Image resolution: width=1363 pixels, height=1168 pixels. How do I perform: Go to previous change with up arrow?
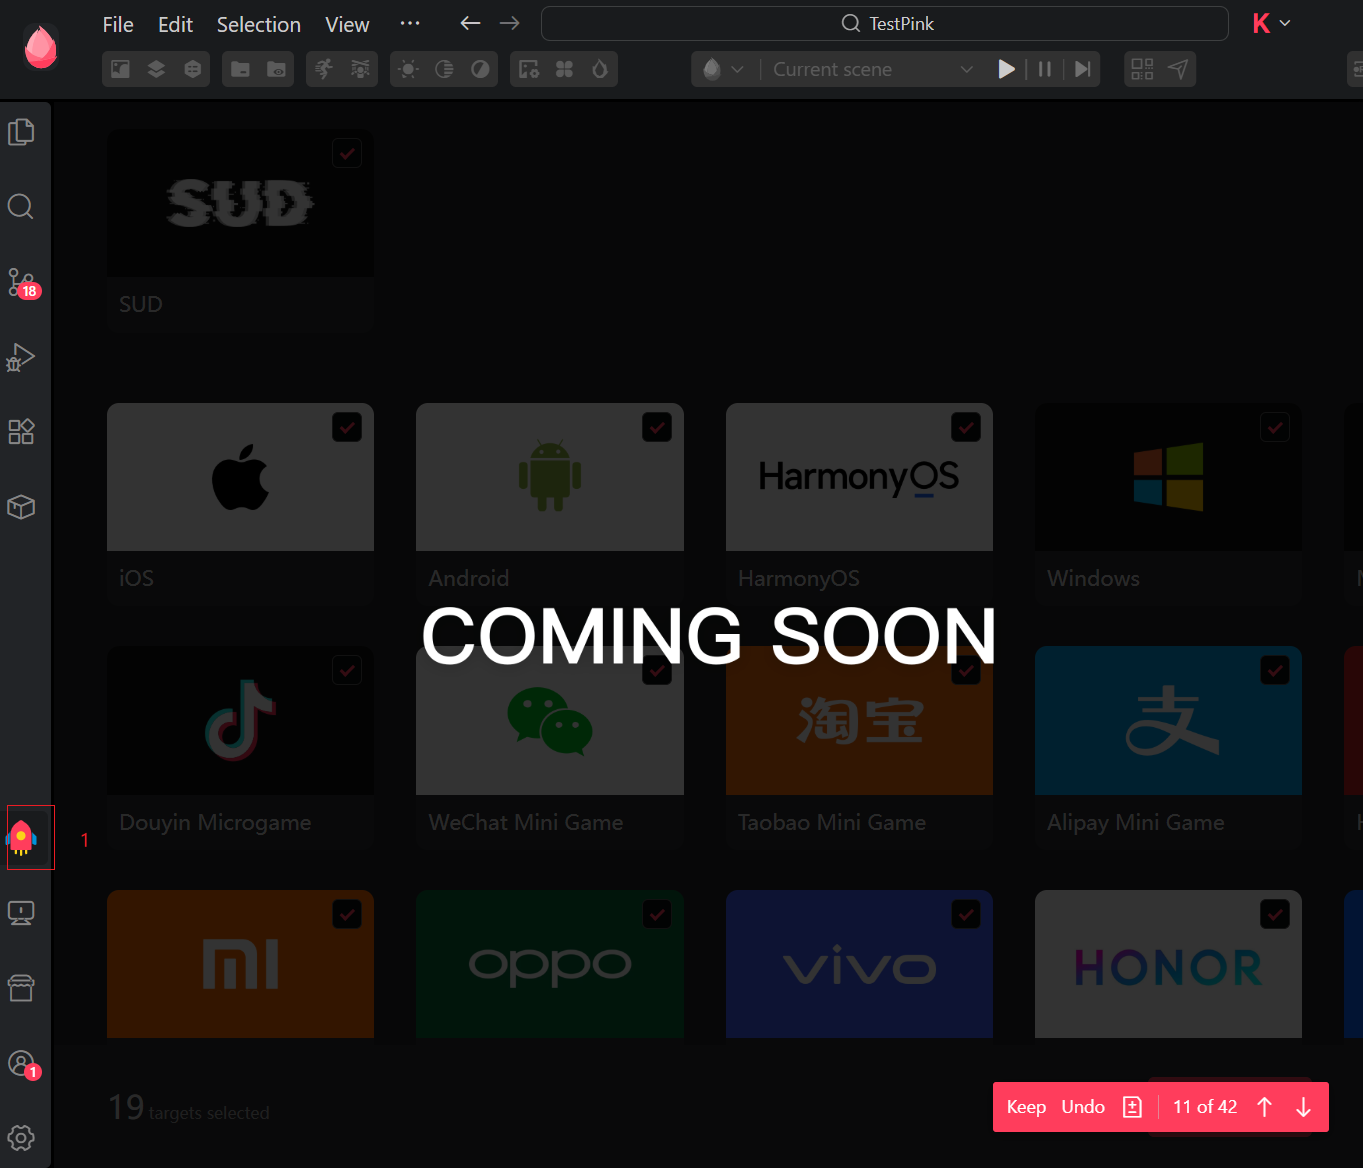[1264, 1107]
